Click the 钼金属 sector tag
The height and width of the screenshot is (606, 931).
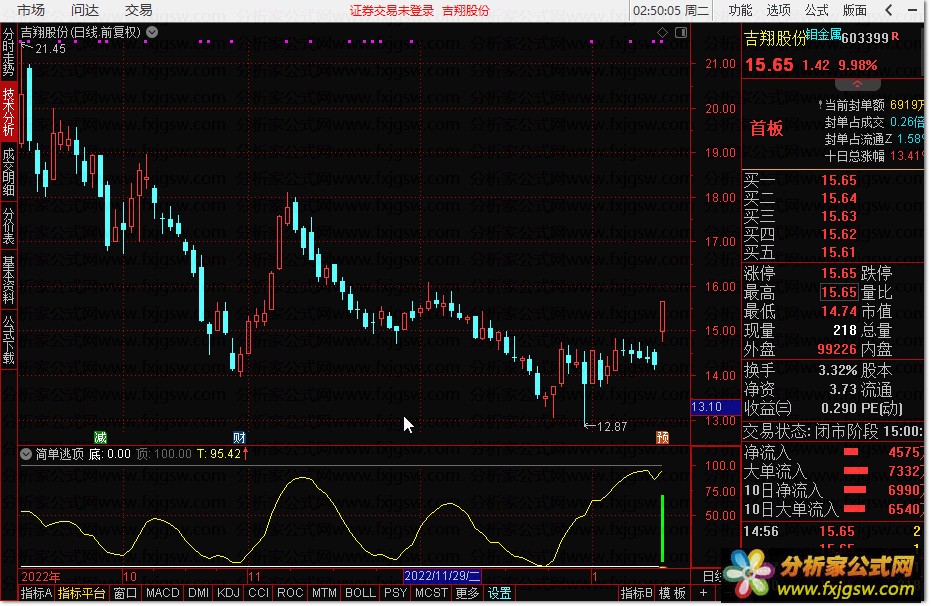coord(823,34)
